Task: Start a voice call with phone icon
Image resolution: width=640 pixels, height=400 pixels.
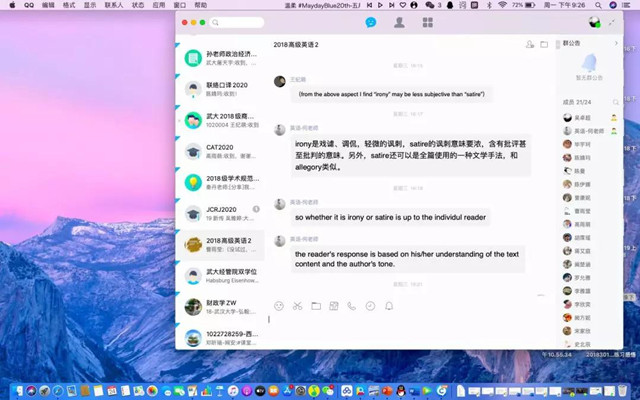Action: click(352, 305)
